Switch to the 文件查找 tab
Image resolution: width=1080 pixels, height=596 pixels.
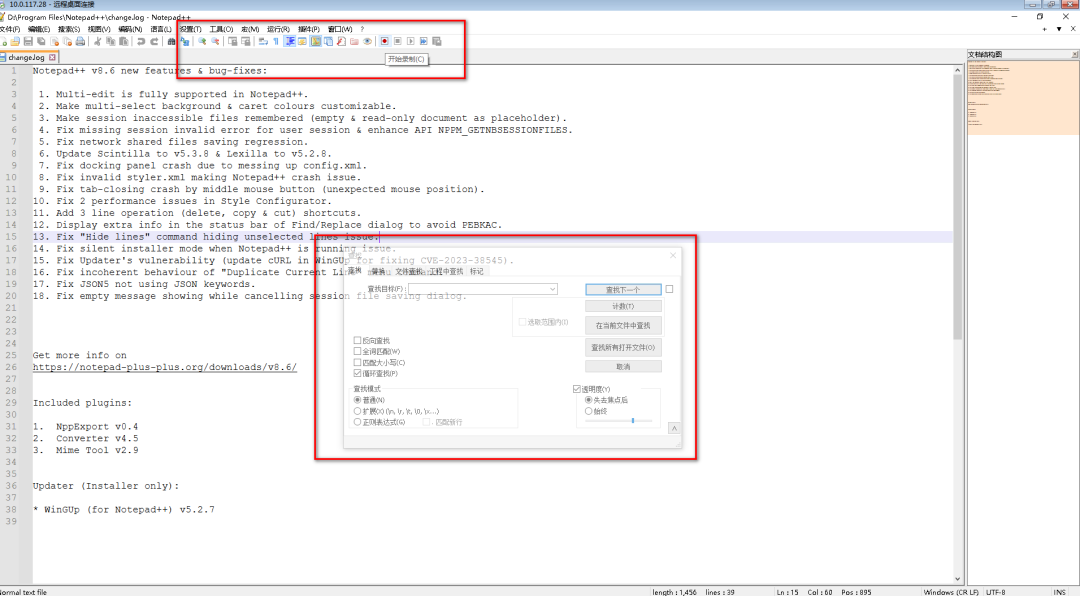click(409, 271)
